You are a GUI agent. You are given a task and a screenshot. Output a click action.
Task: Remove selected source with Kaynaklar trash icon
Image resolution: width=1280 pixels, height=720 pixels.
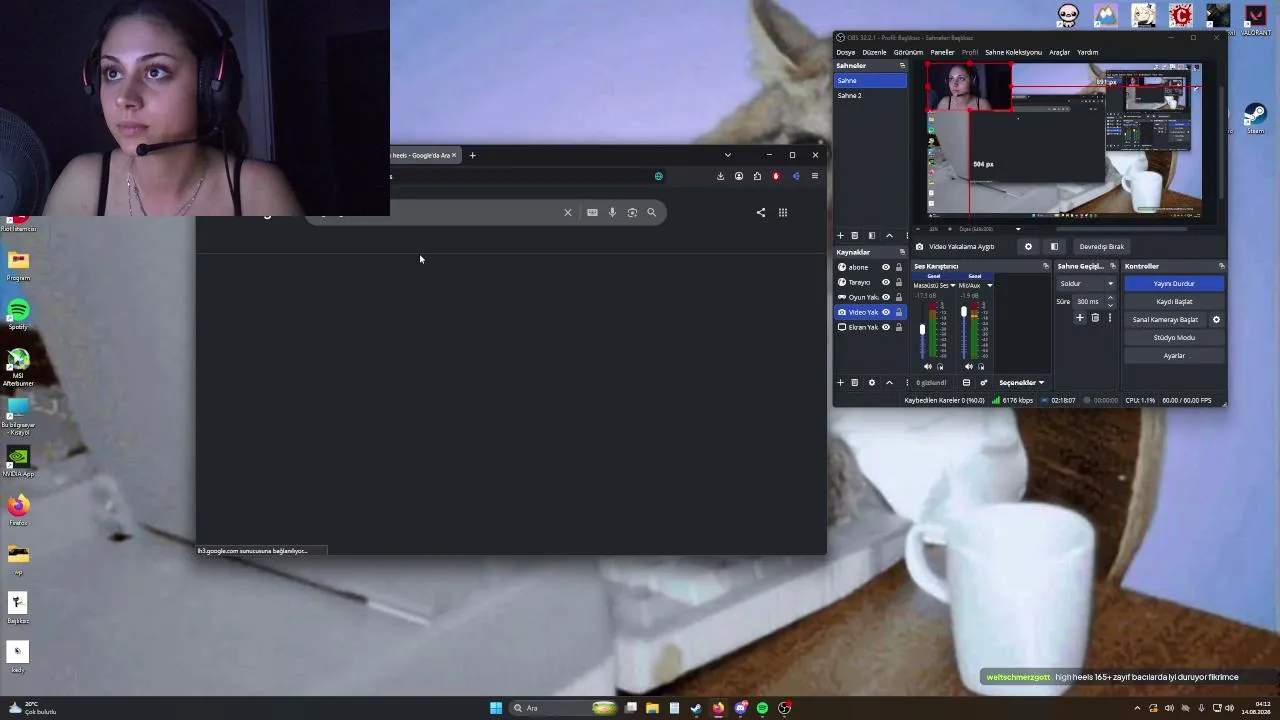pos(855,383)
